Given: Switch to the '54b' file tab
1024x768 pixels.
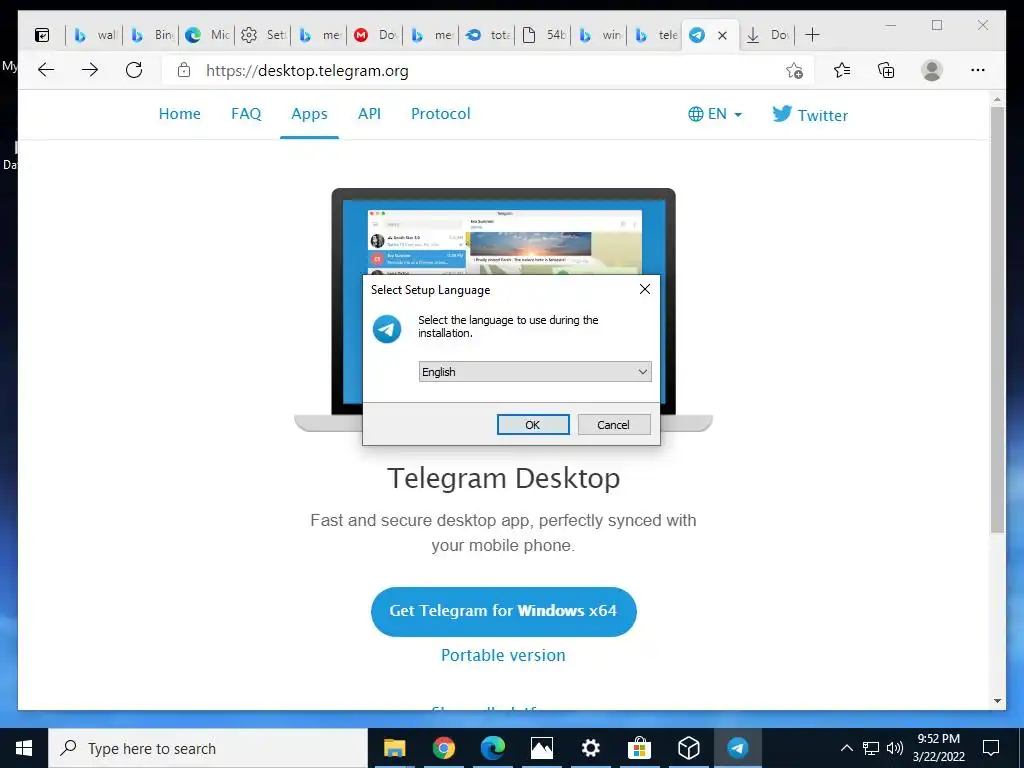Looking at the screenshot, I should click(544, 35).
